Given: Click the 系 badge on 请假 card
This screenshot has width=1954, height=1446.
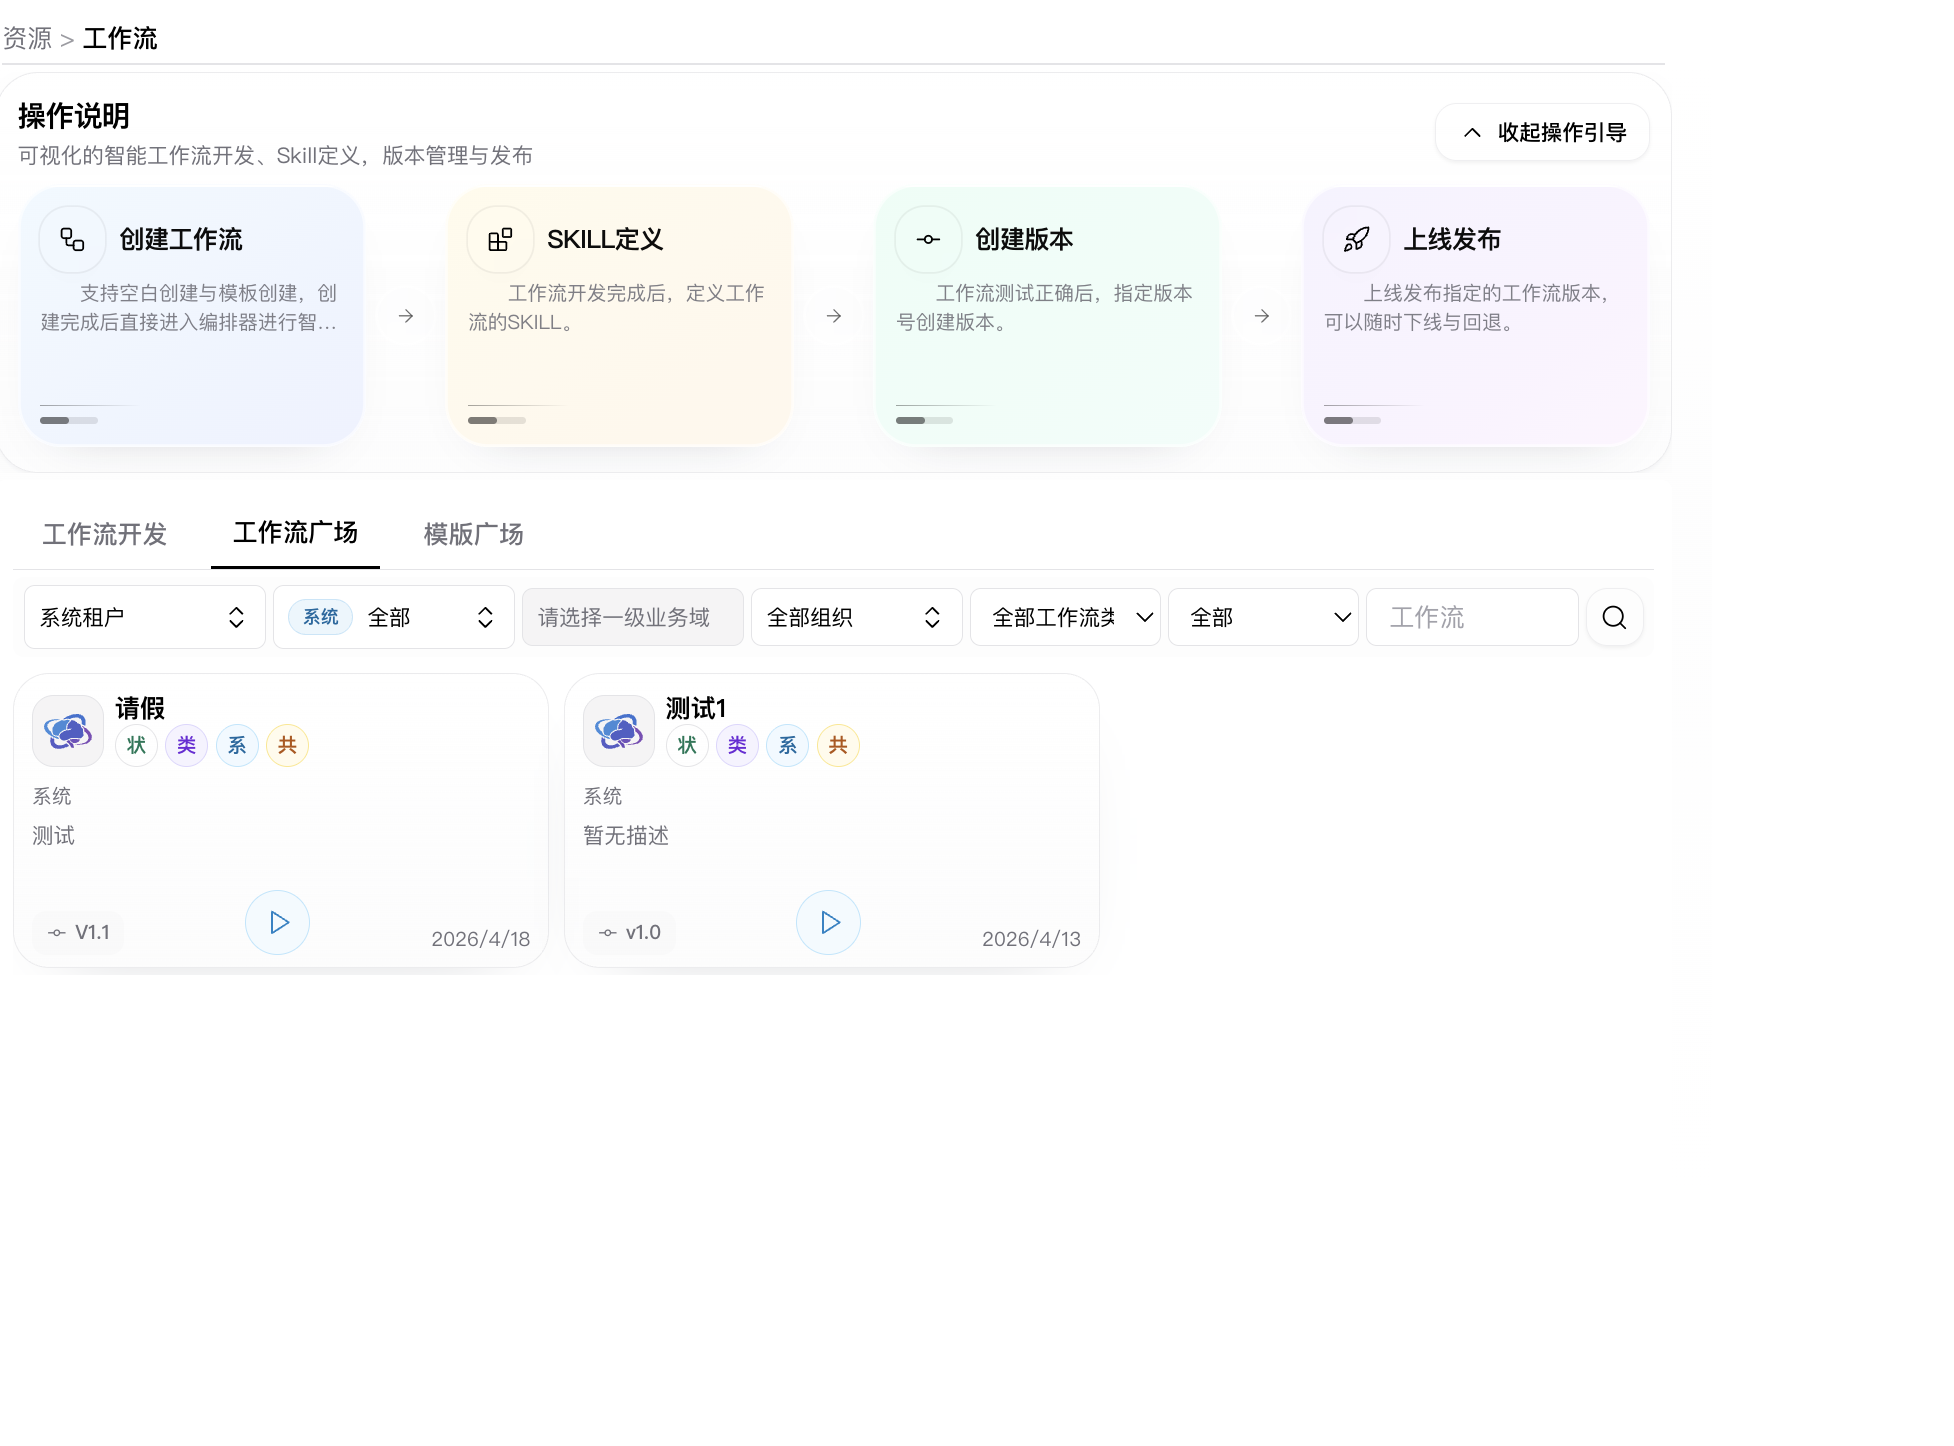Looking at the screenshot, I should pos(237,745).
